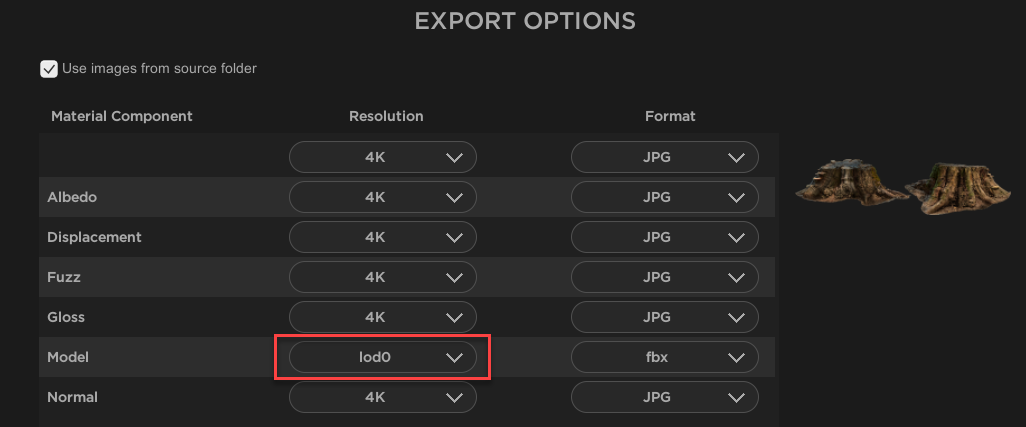Open the Model fbx format dropdown
1026x427 pixels.
(665, 358)
